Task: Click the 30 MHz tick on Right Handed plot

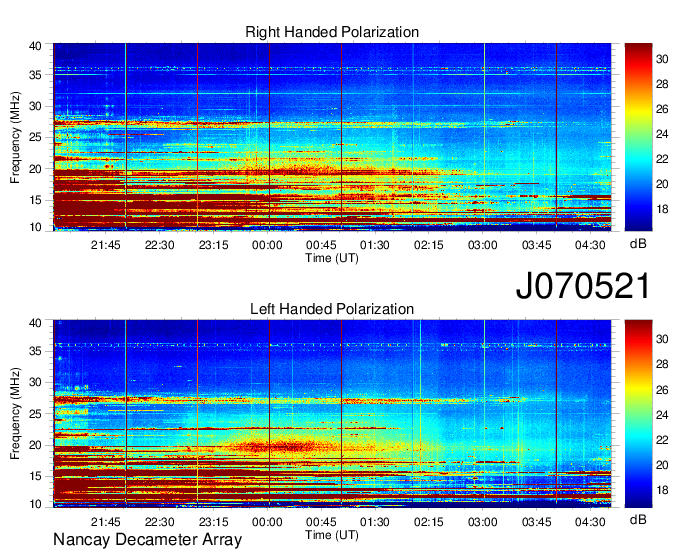Action: [35, 106]
